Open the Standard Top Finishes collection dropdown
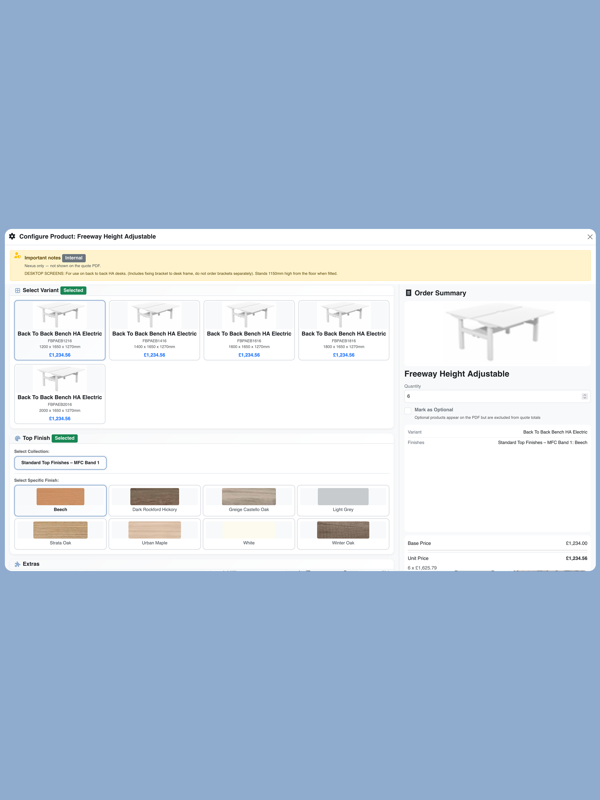This screenshot has width=600, height=800. [60, 463]
